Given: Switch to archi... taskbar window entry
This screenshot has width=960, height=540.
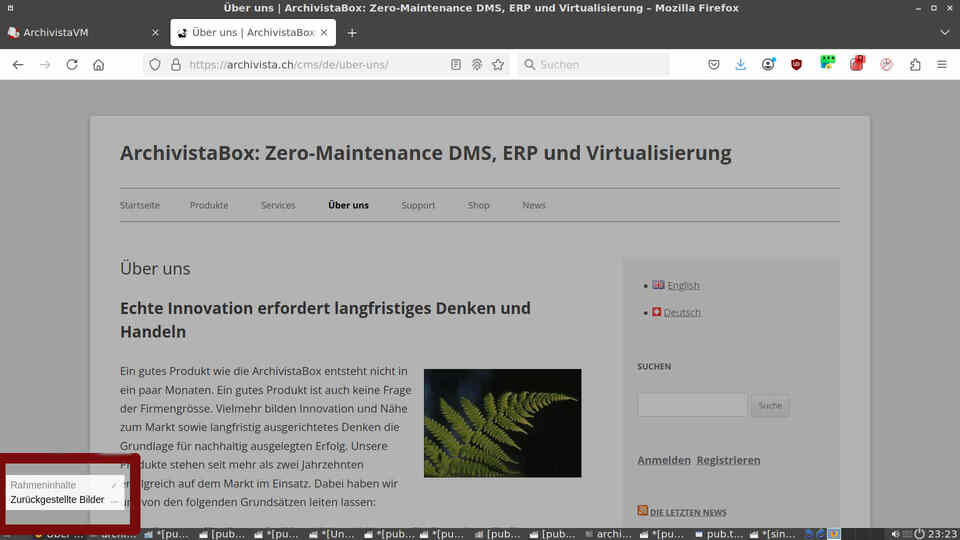Looking at the screenshot, I should click(609, 534).
